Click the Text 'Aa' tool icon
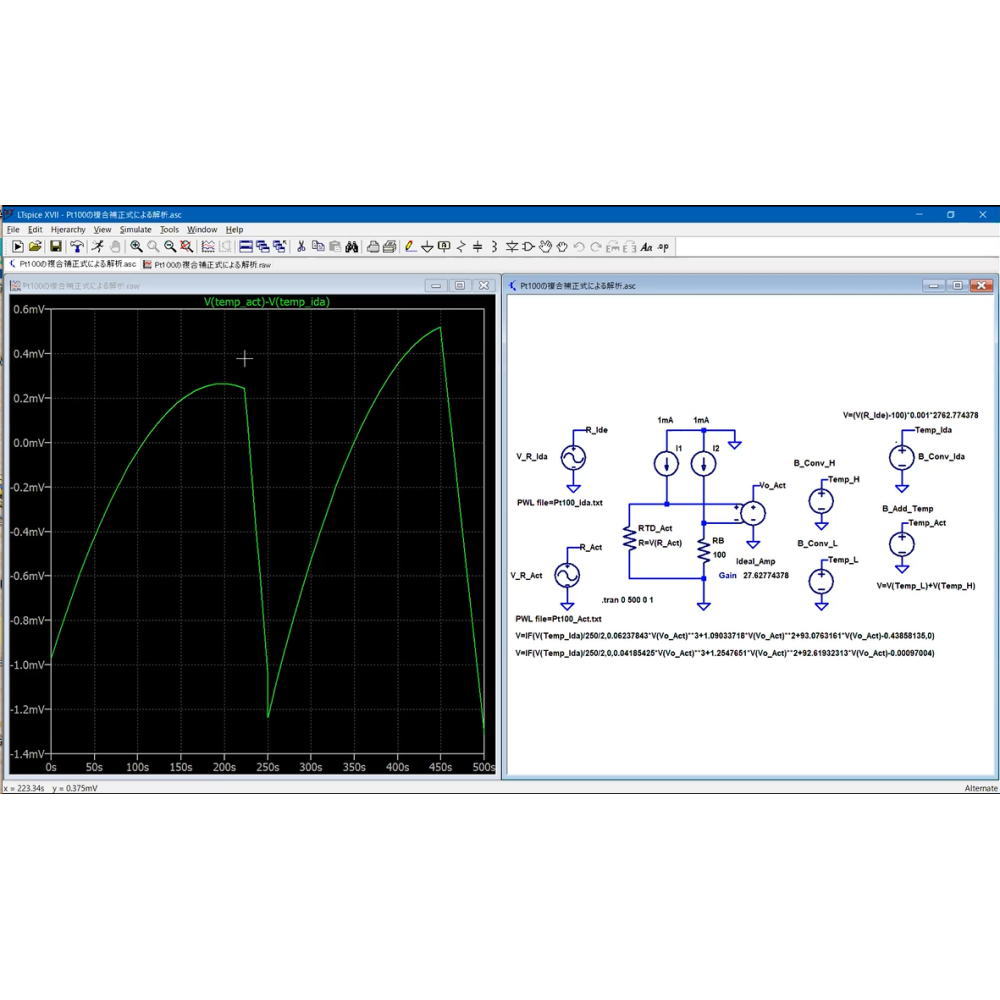 pyautogui.click(x=646, y=246)
